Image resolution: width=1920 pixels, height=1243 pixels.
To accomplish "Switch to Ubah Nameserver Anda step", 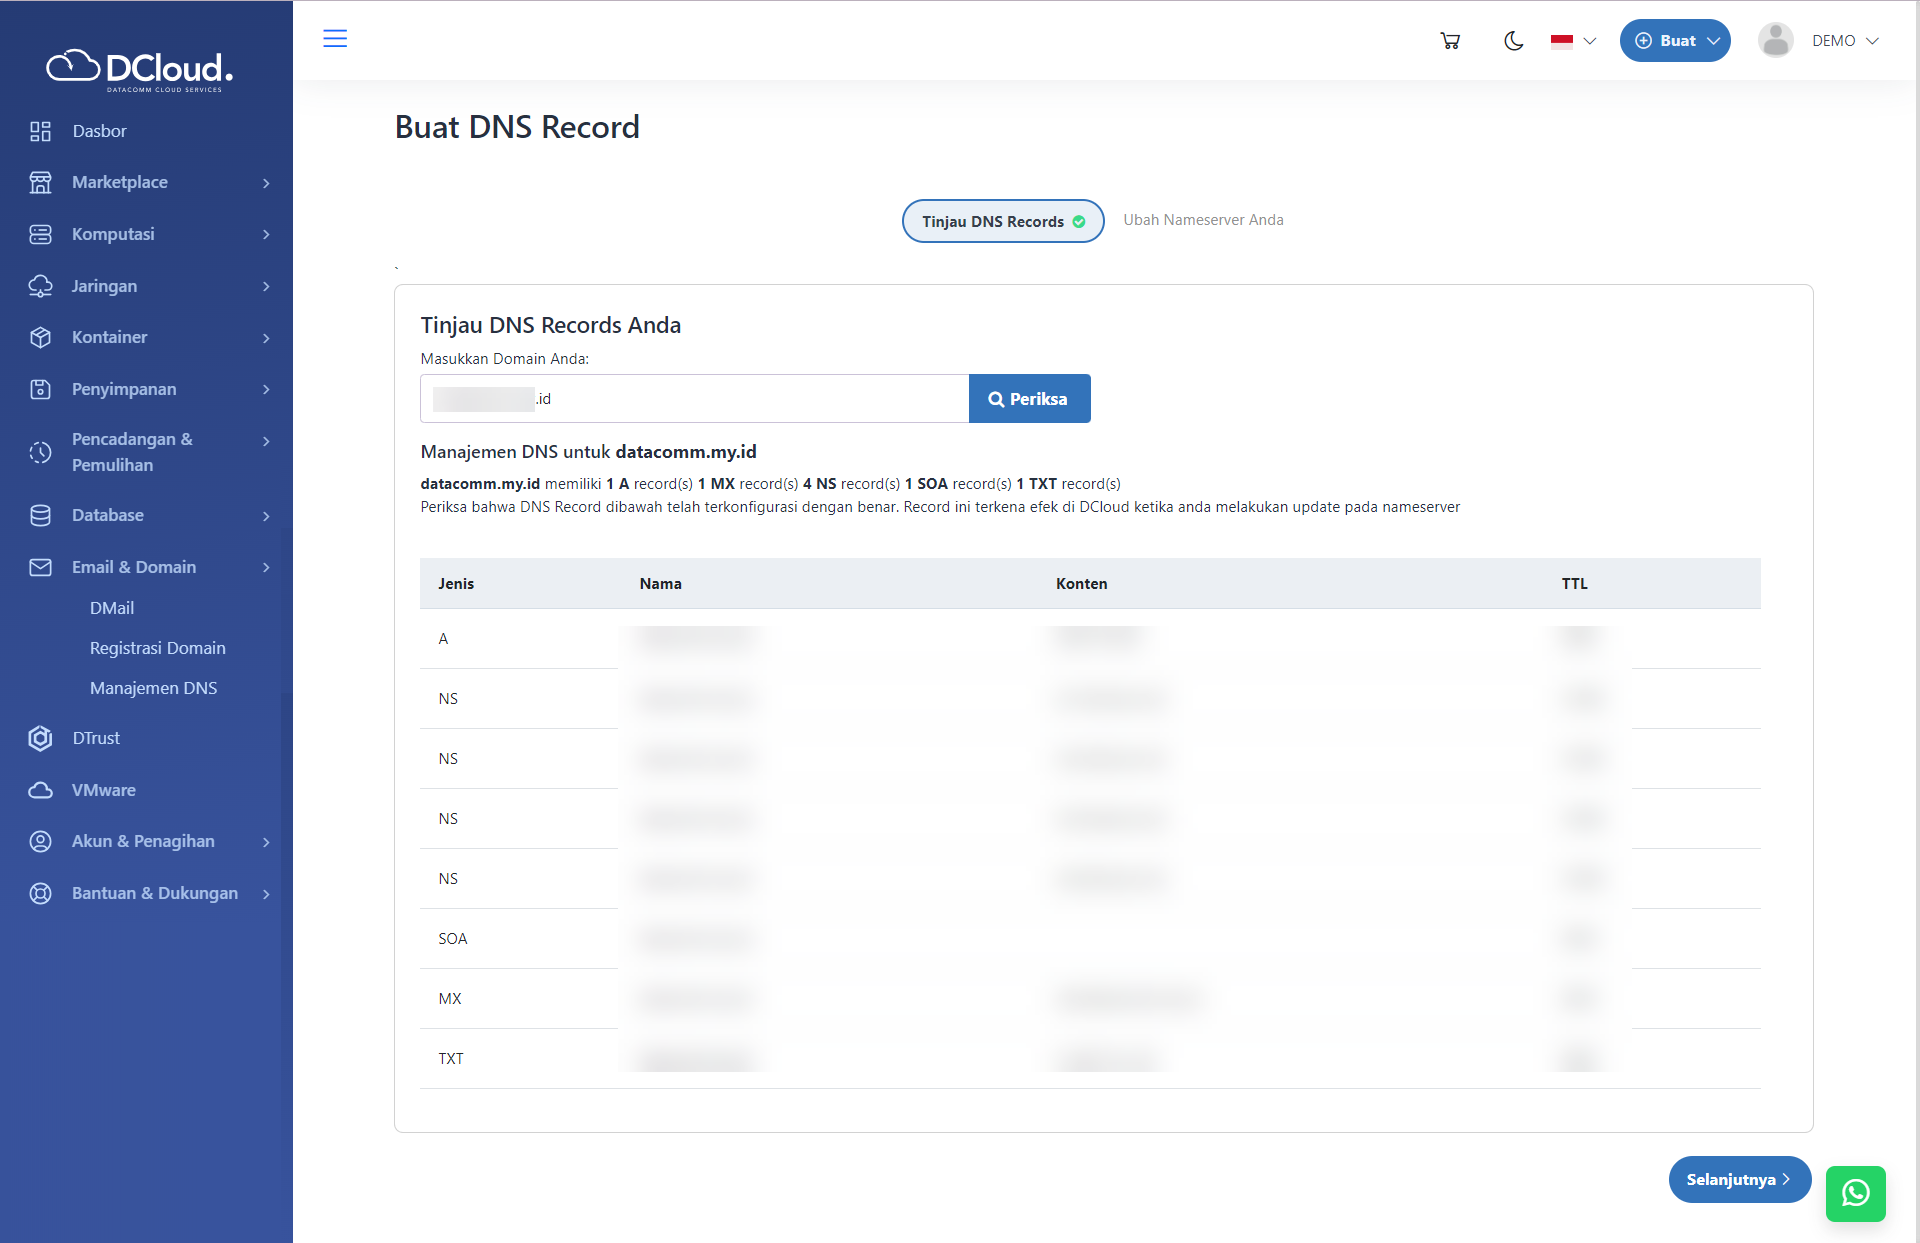I will [x=1203, y=220].
